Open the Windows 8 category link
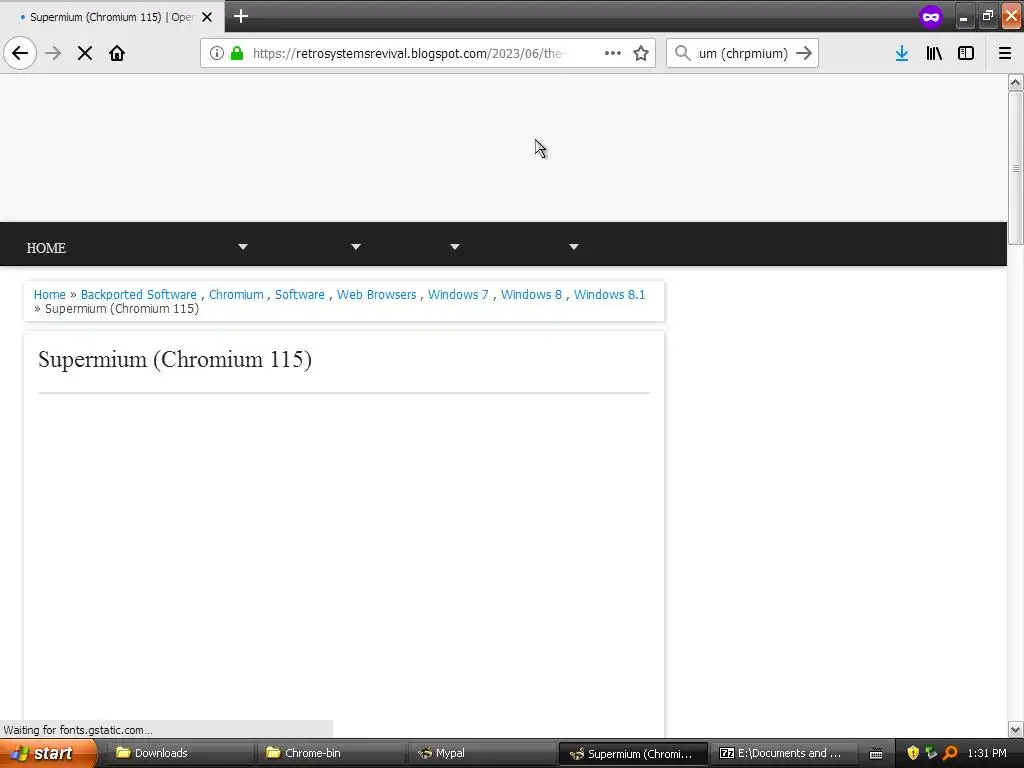Image resolution: width=1024 pixels, height=768 pixels. 531,295
